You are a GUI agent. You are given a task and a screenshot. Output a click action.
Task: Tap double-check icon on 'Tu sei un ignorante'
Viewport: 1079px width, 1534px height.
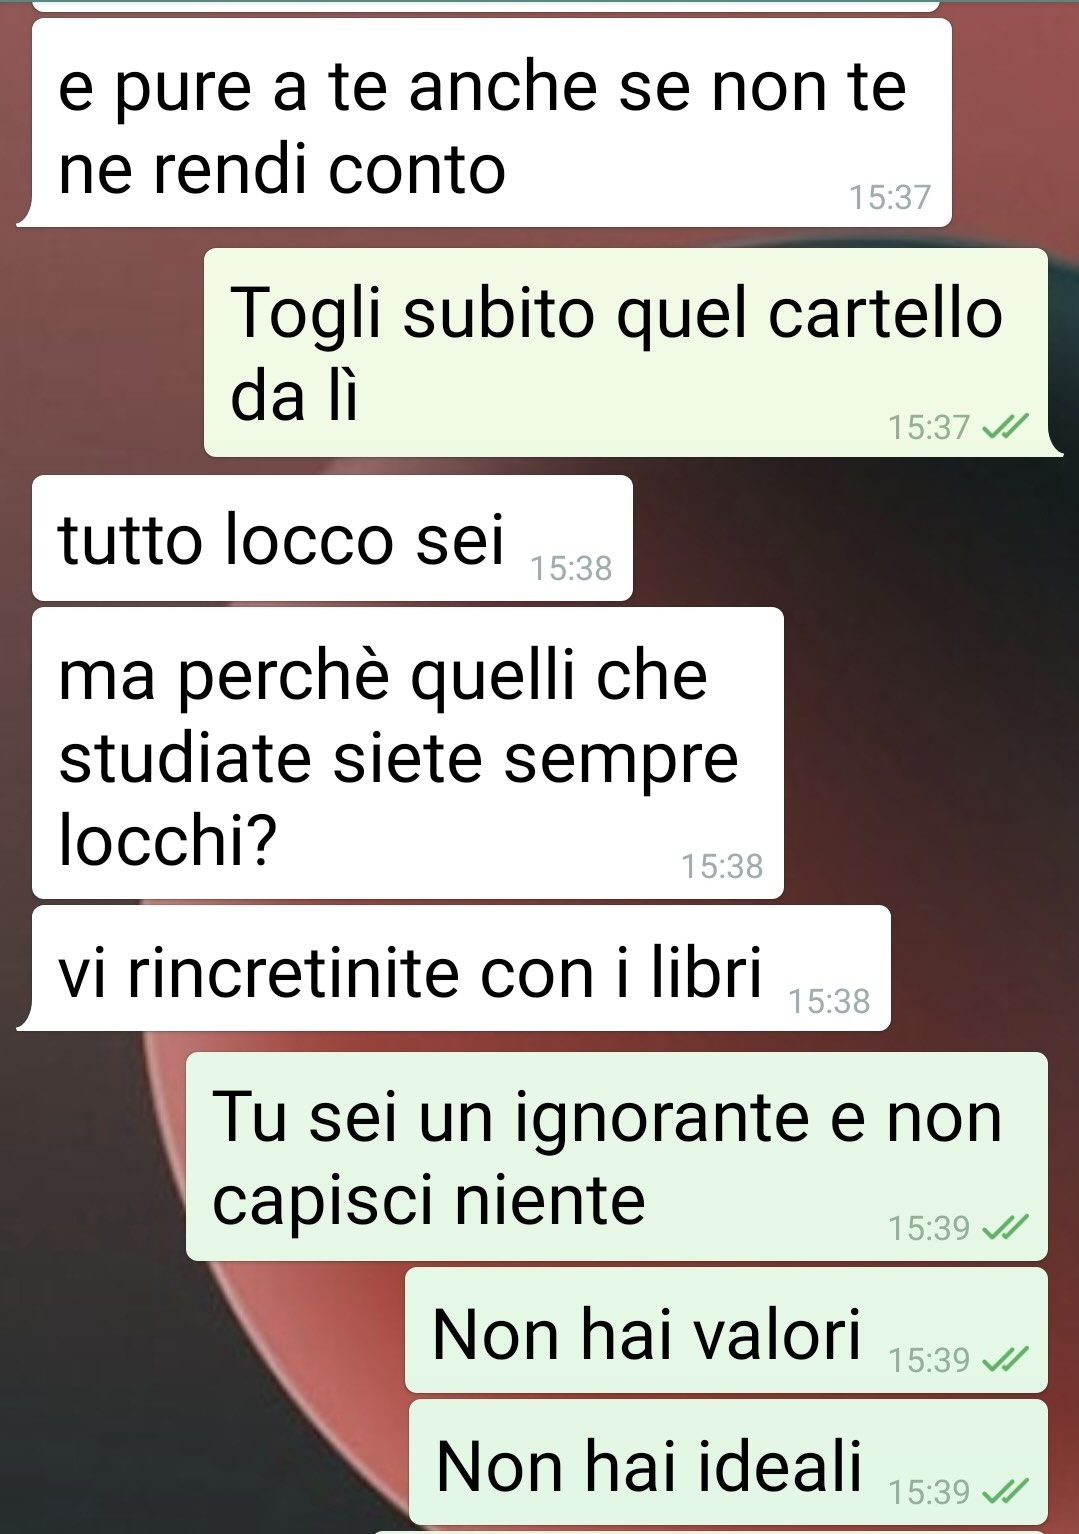1005,1228
